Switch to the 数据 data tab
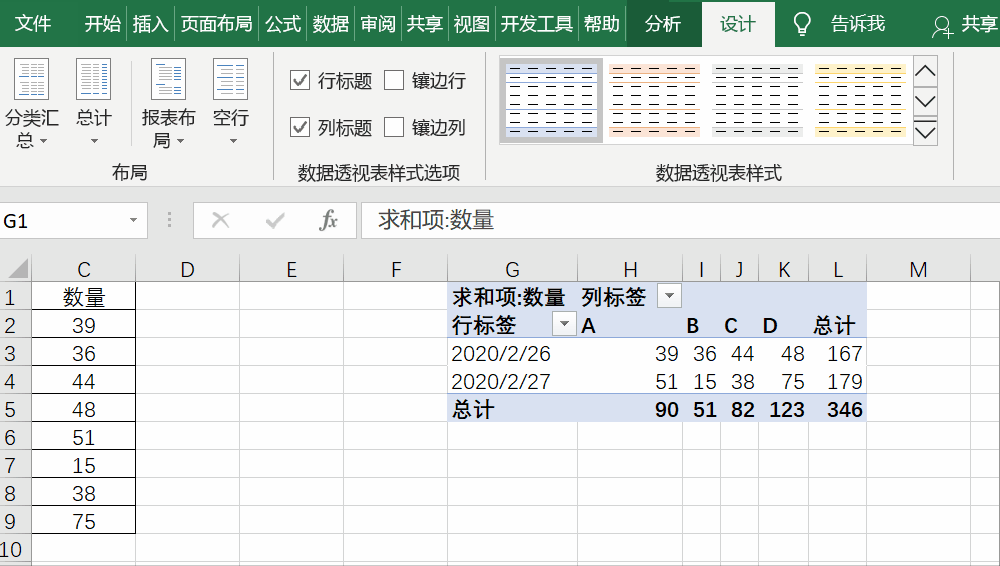1000x566 pixels. pos(330,24)
